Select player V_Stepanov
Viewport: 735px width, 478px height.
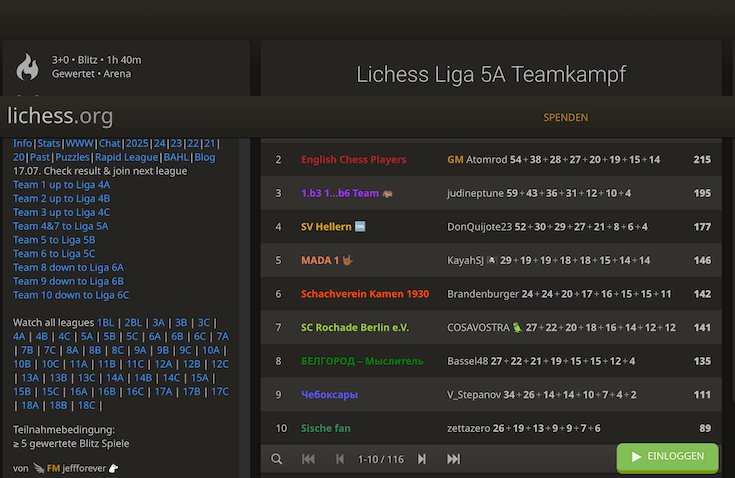point(474,395)
